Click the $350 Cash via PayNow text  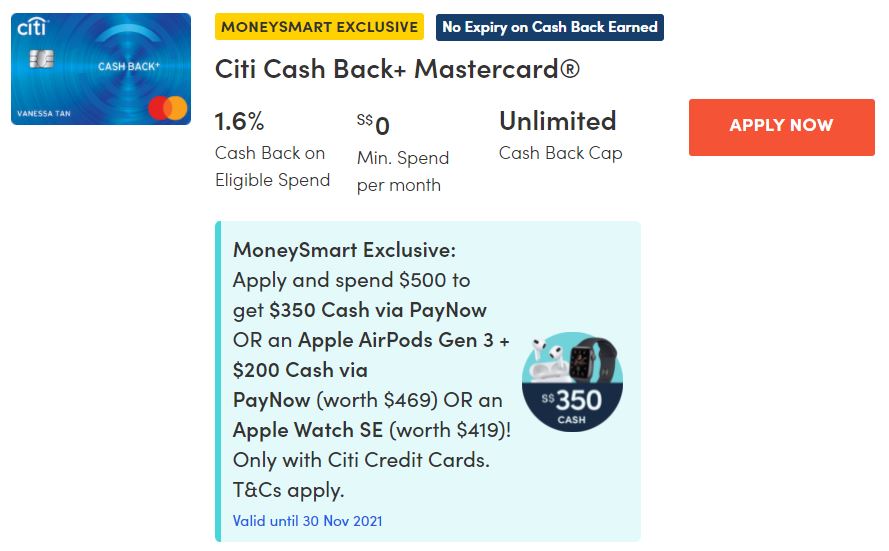[x=378, y=310]
